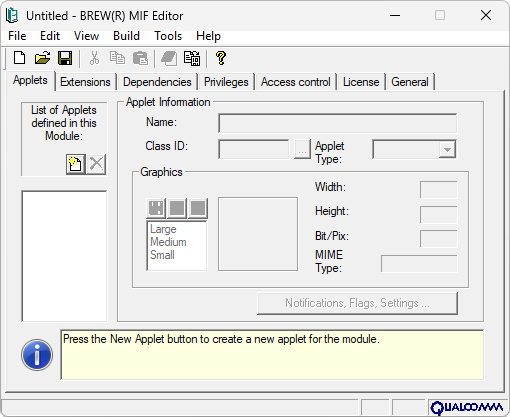Click the Height input field
This screenshot has width=510, height=417.
coord(439,214)
